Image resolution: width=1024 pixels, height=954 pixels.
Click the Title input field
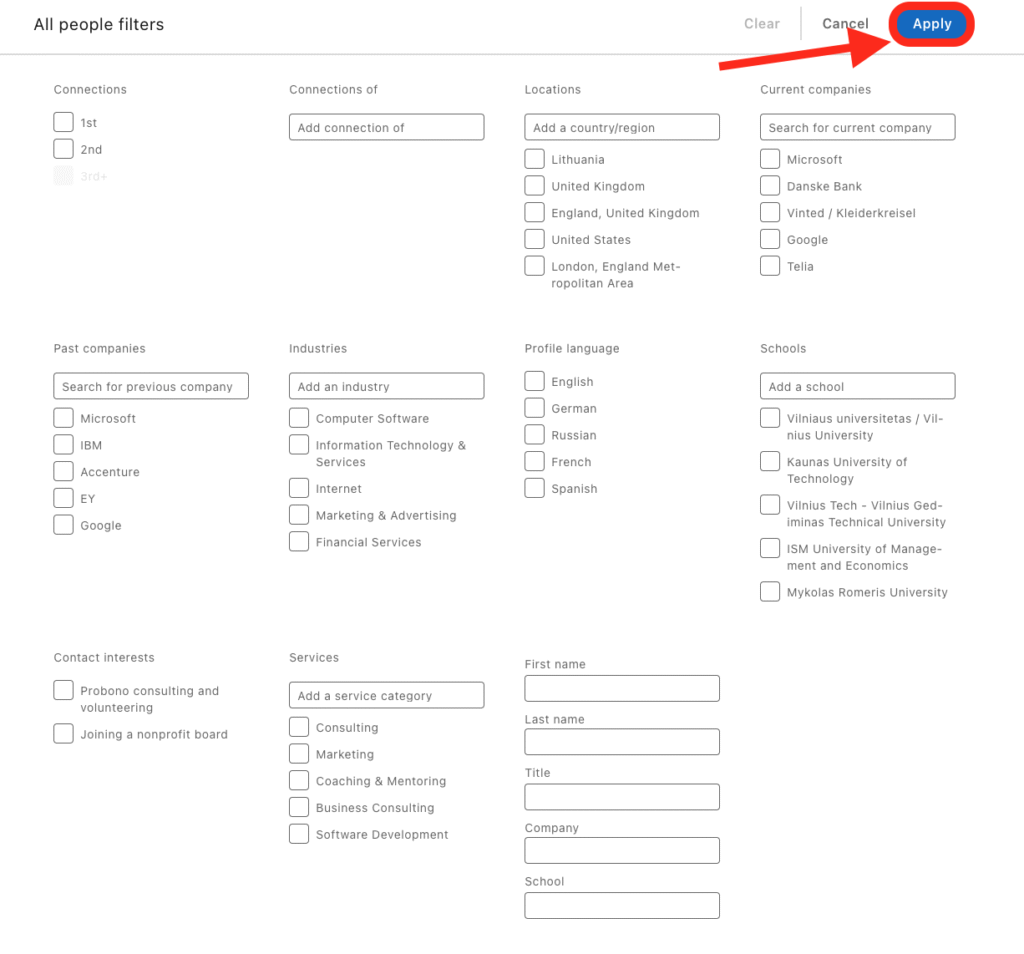[622, 797]
